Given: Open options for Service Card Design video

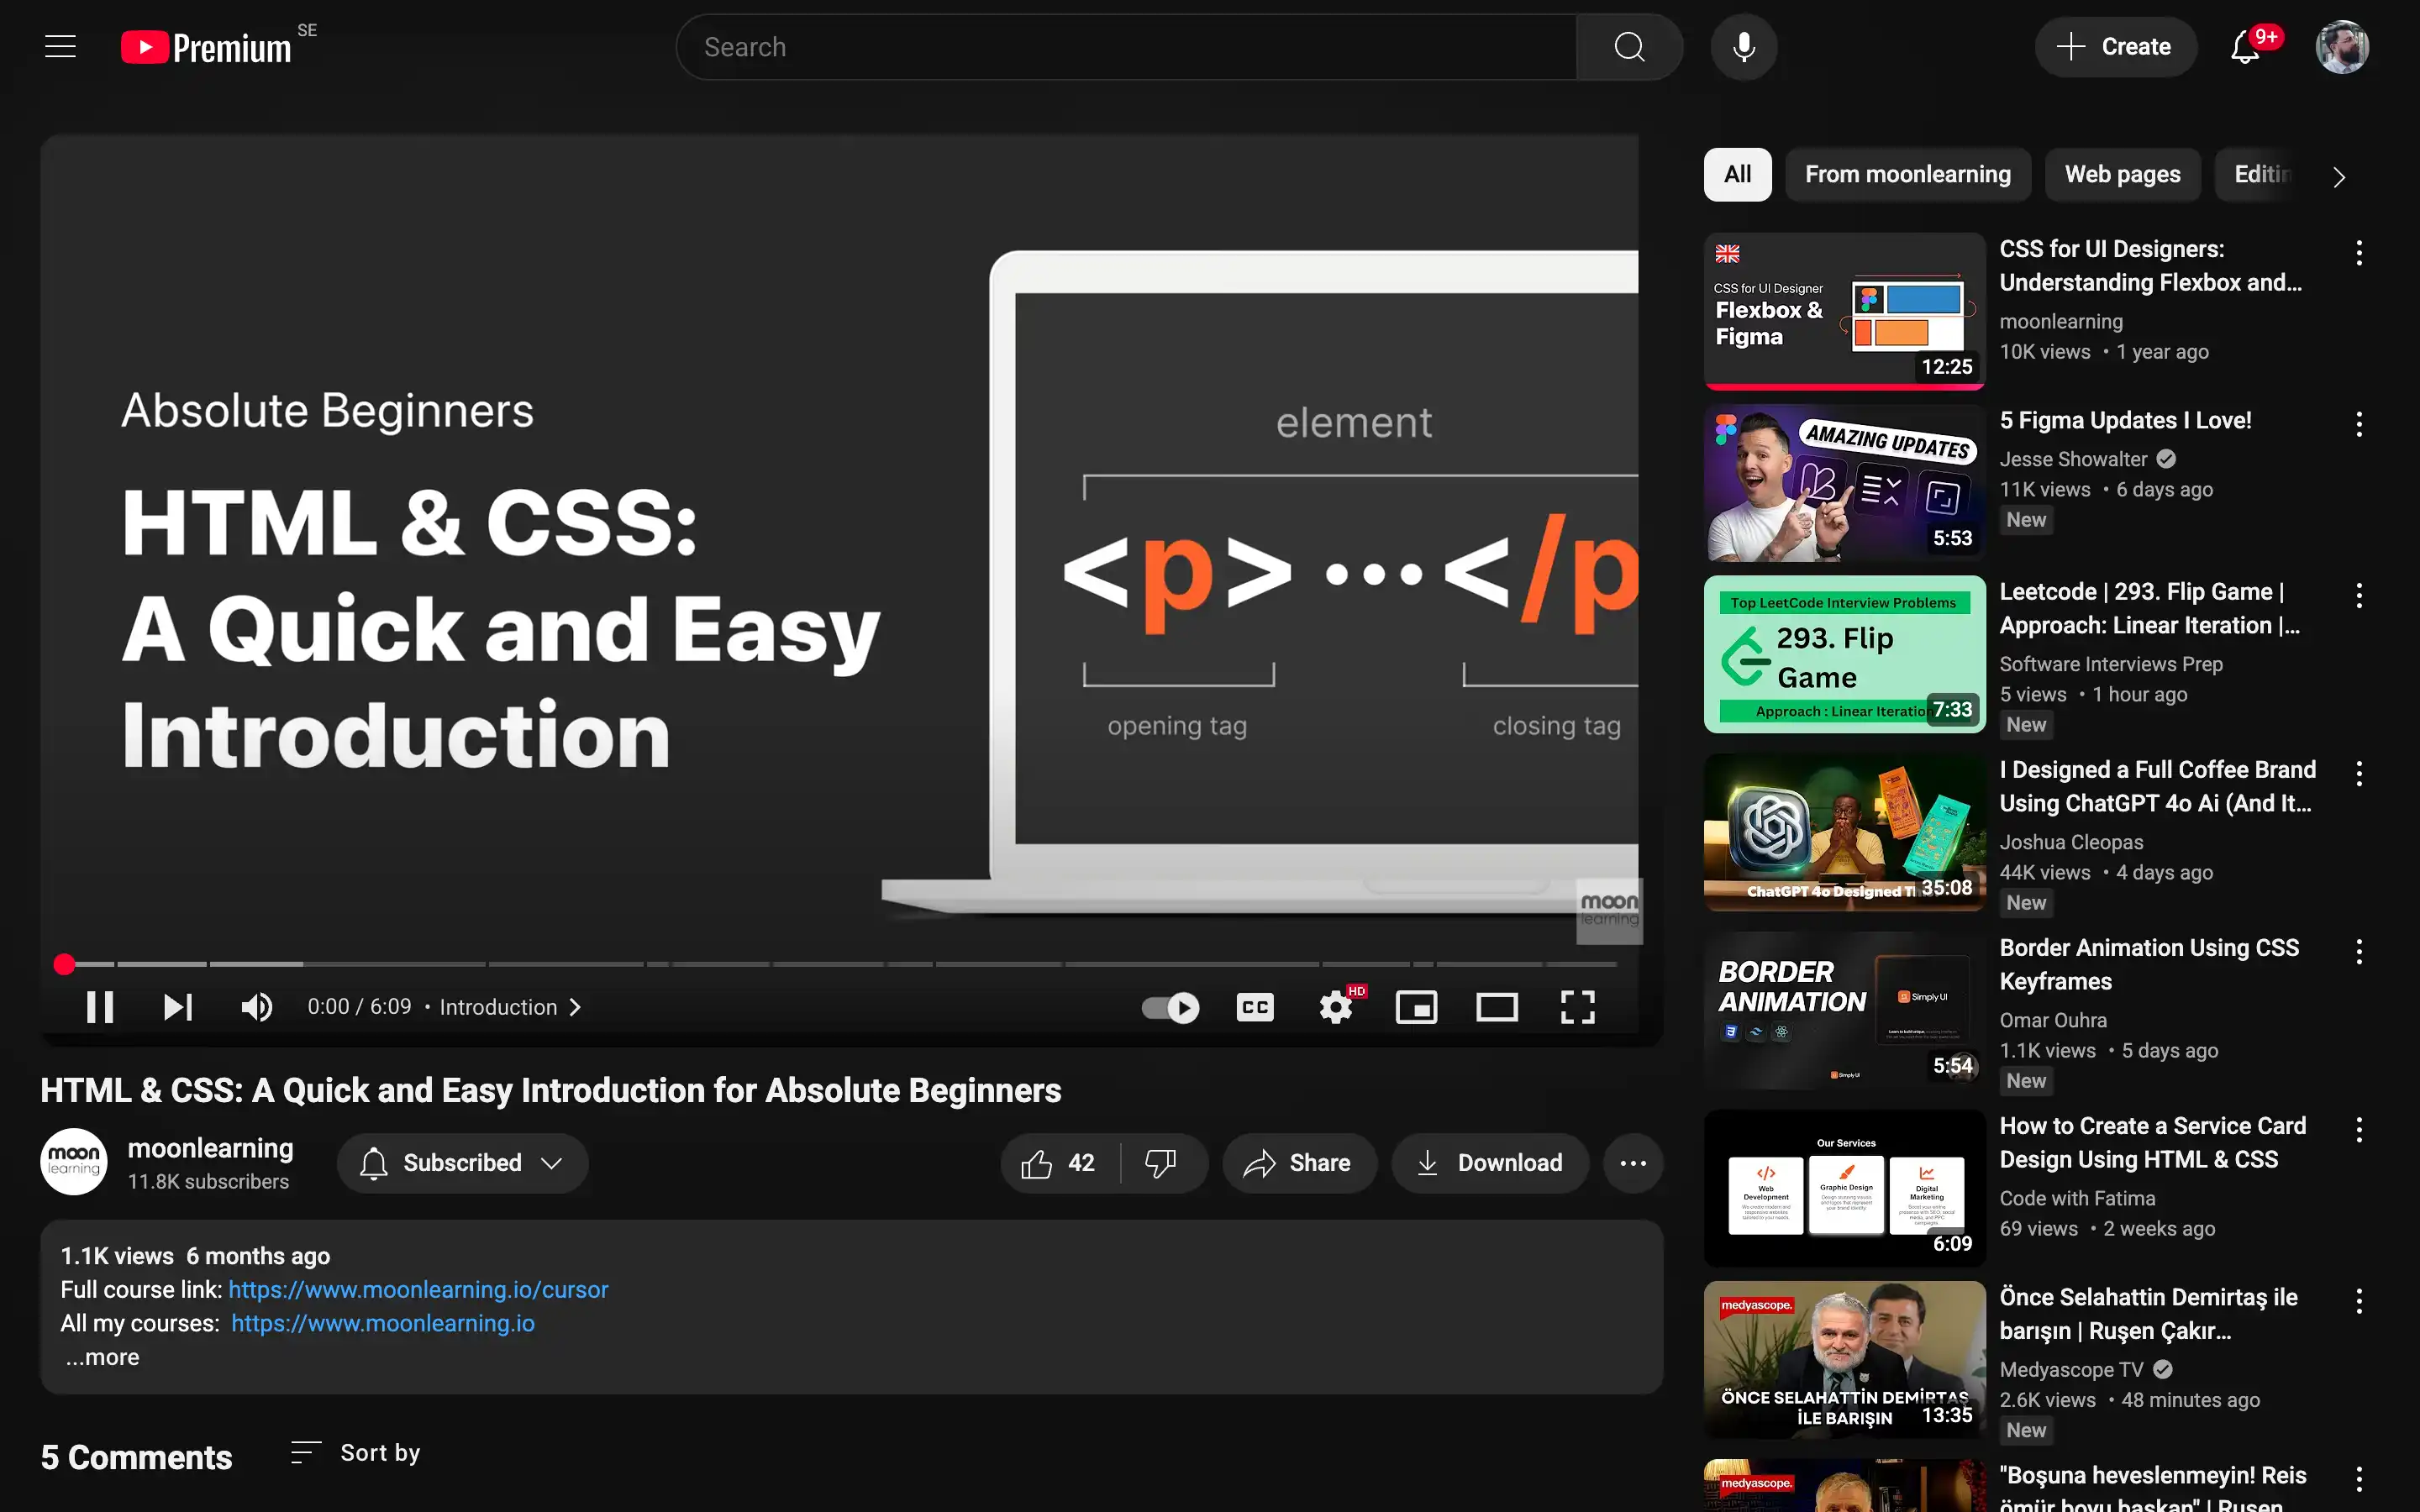Looking at the screenshot, I should pos(2359,1130).
